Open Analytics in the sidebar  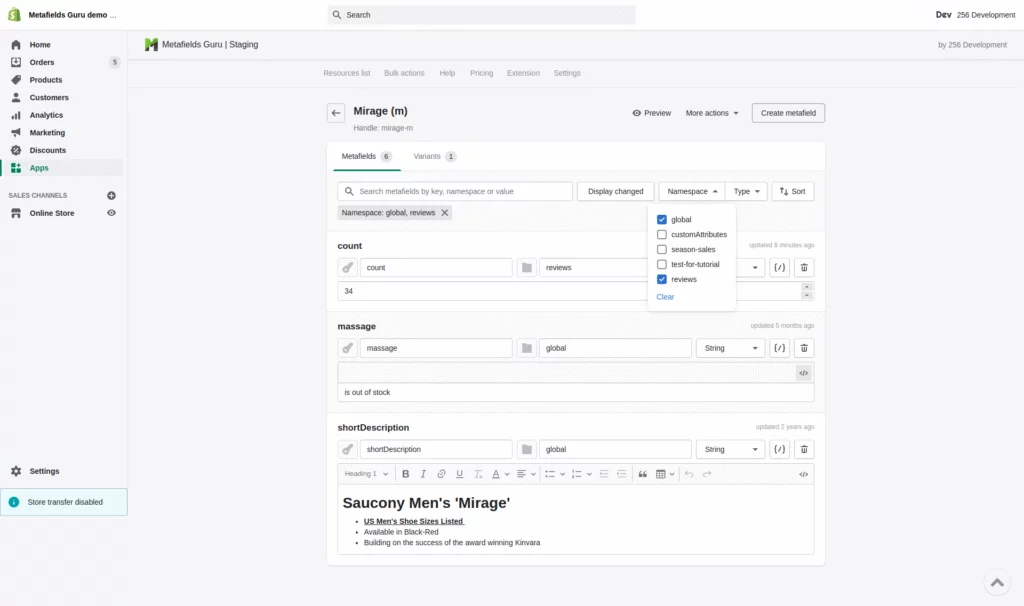click(46, 116)
